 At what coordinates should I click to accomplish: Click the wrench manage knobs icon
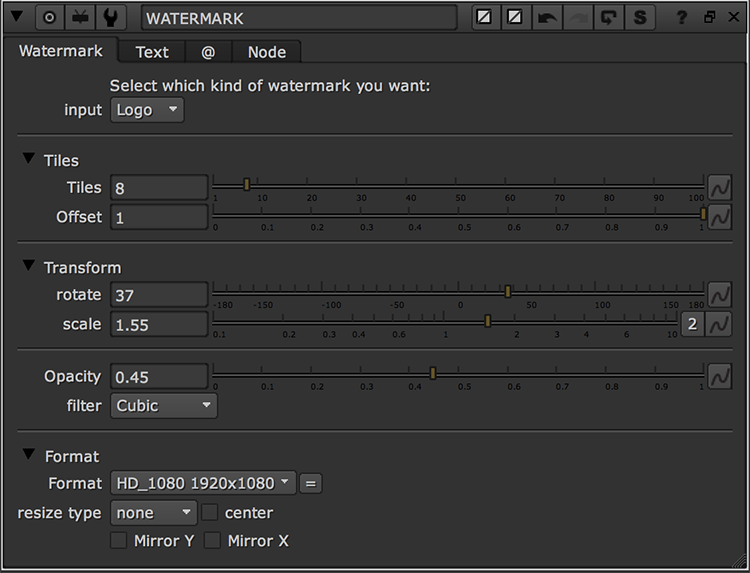110,18
